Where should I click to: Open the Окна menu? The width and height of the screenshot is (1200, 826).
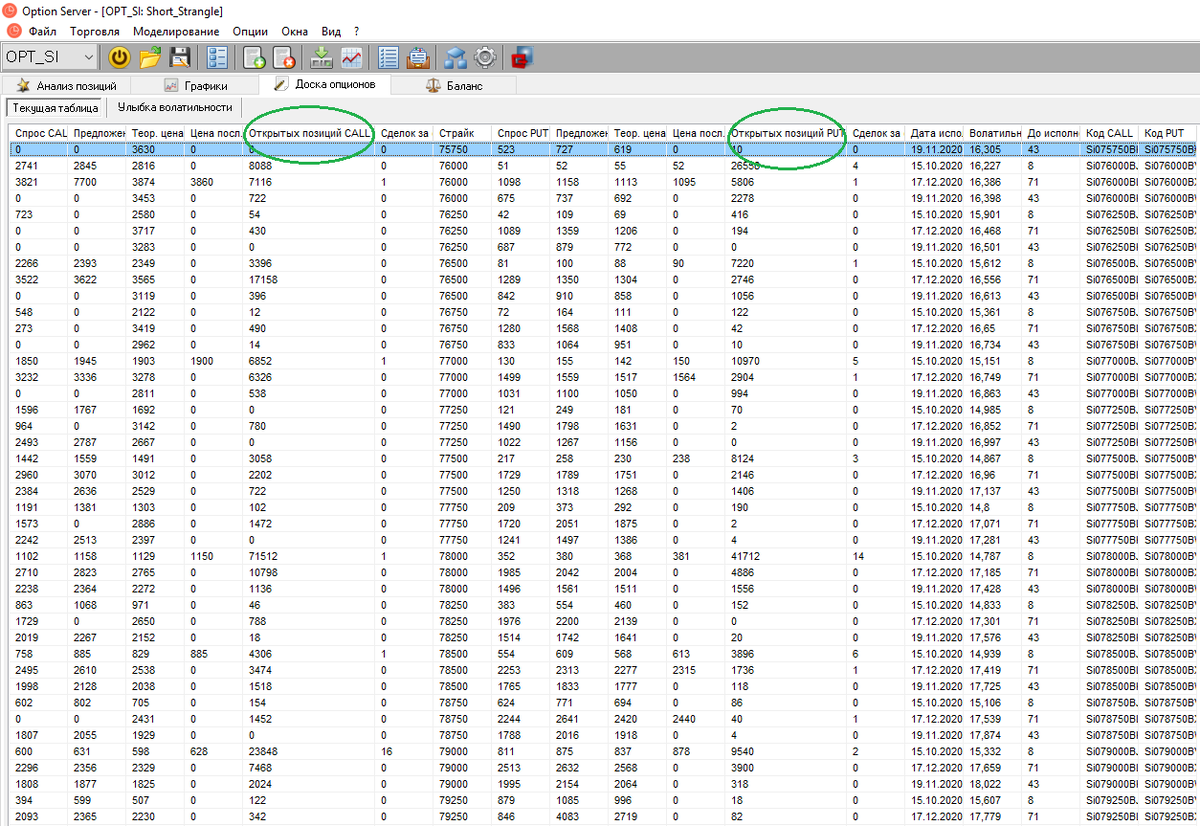[294, 31]
